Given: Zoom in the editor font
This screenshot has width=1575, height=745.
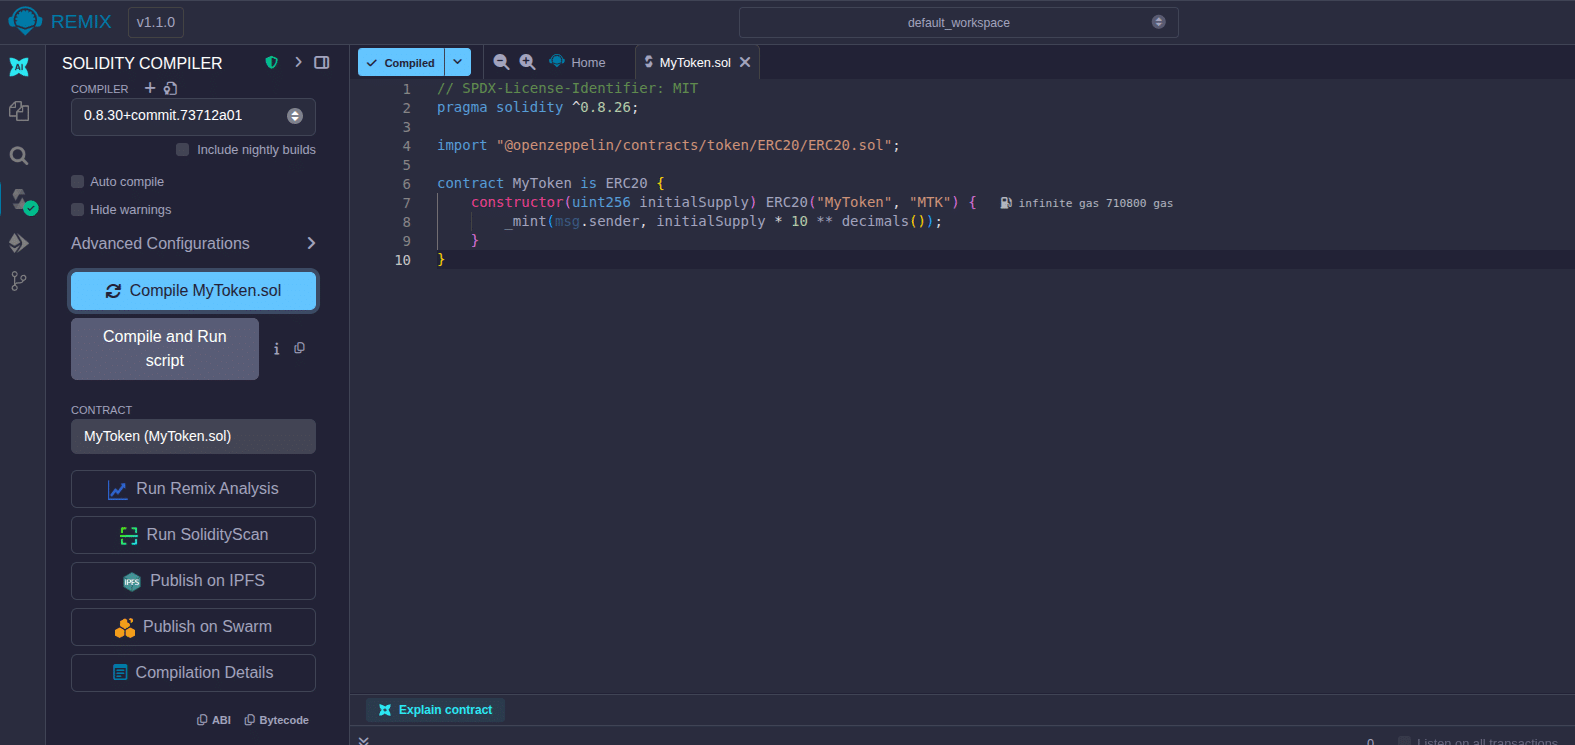Looking at the screenshot, I should (528, 62).
